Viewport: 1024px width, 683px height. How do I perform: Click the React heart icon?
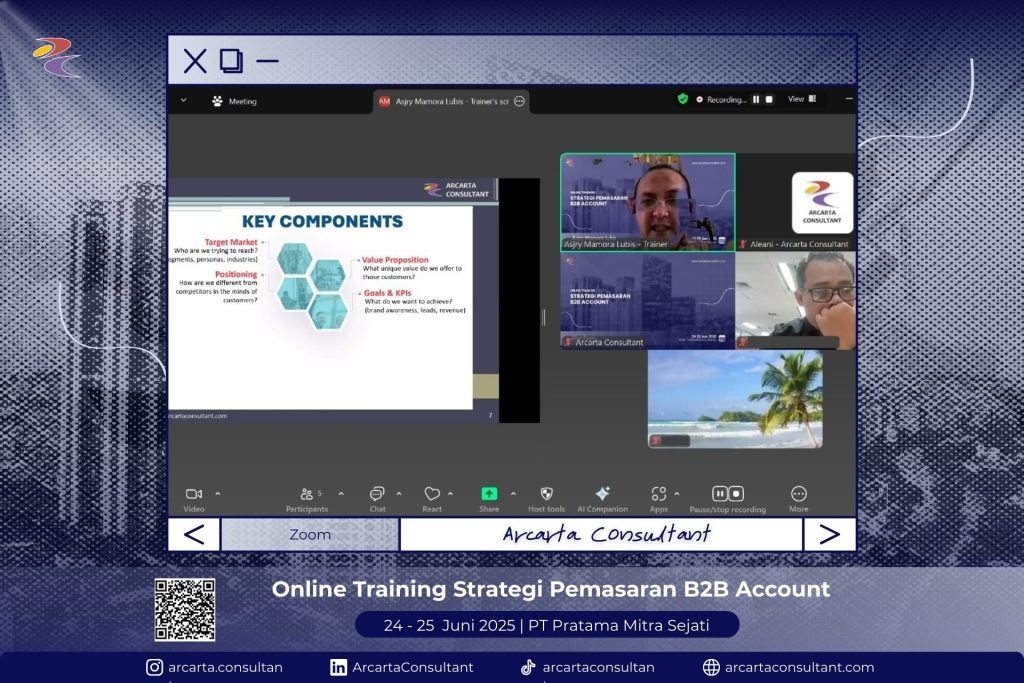[432, 494]
